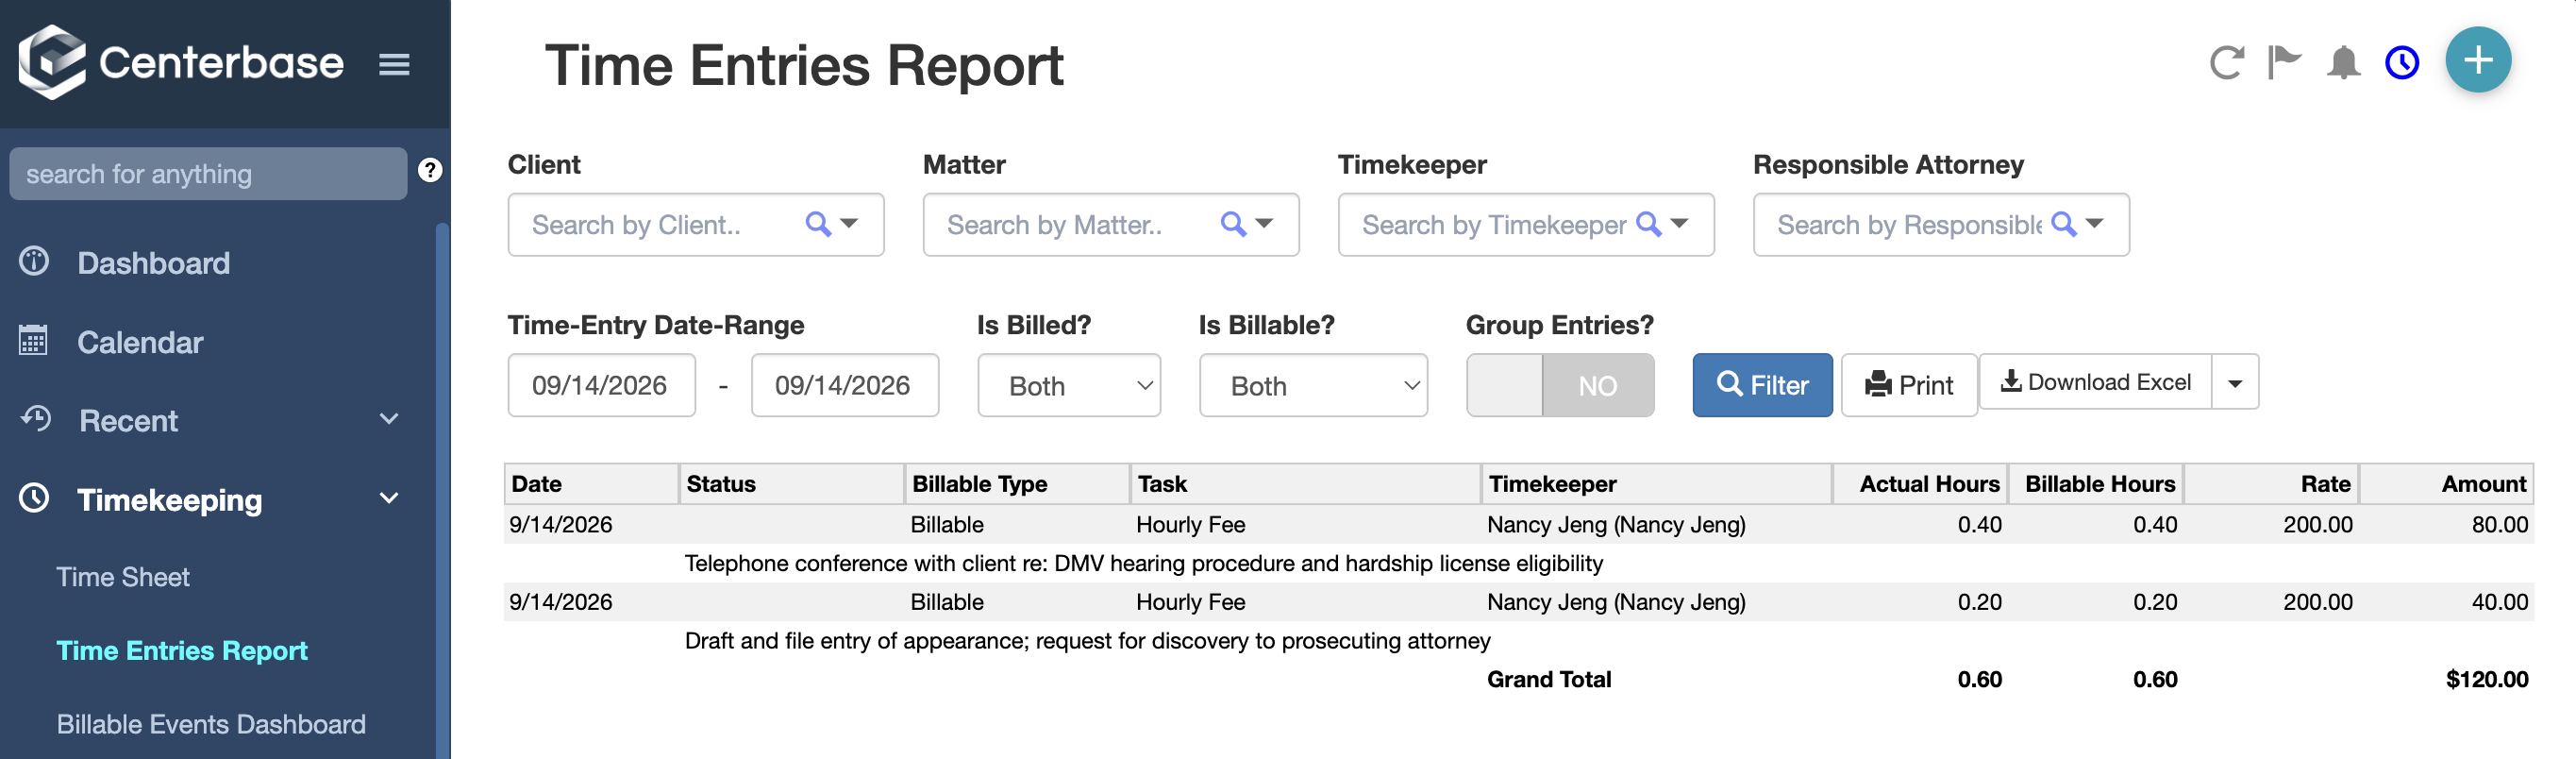Click the blue Filter button
This screenshot has width=2576, height=759.
1762,385
